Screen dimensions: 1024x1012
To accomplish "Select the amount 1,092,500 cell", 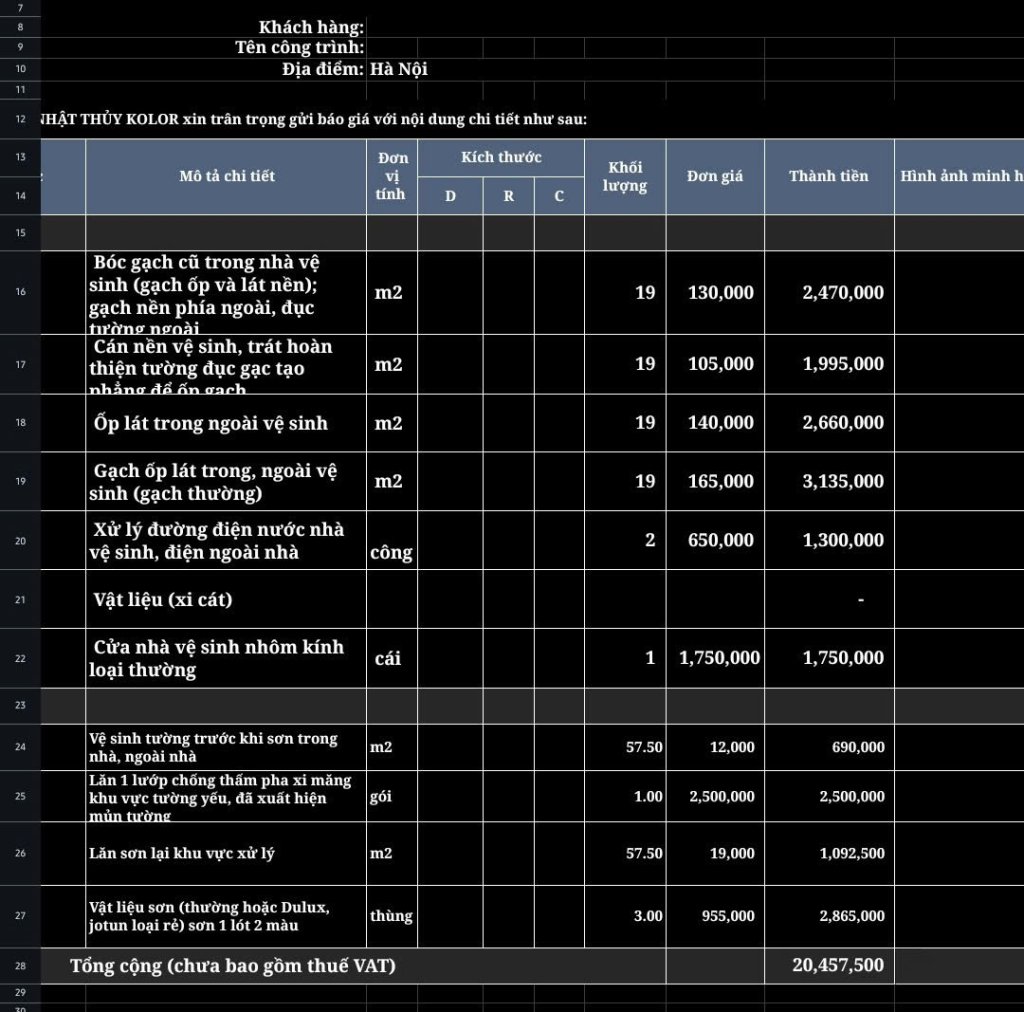I will point(829,853).
